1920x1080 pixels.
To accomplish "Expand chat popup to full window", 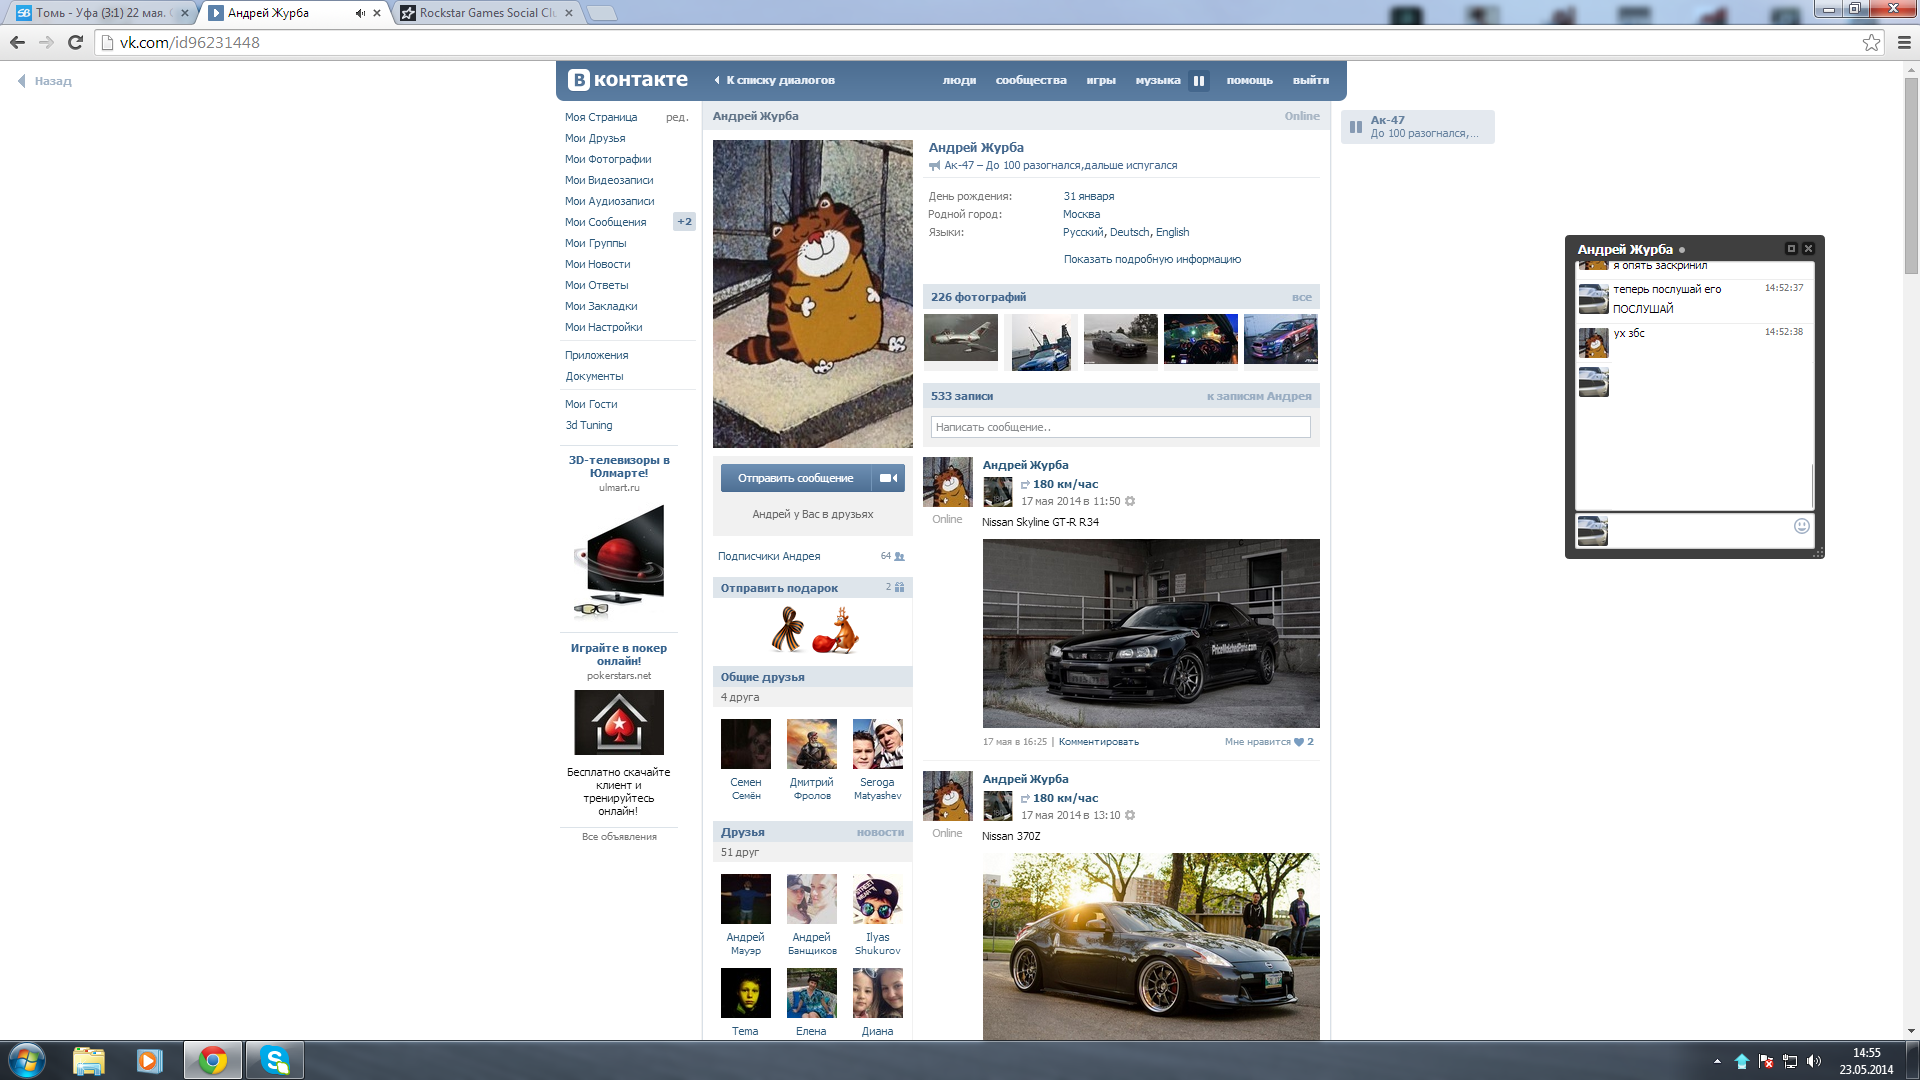I will point(1791,249).
